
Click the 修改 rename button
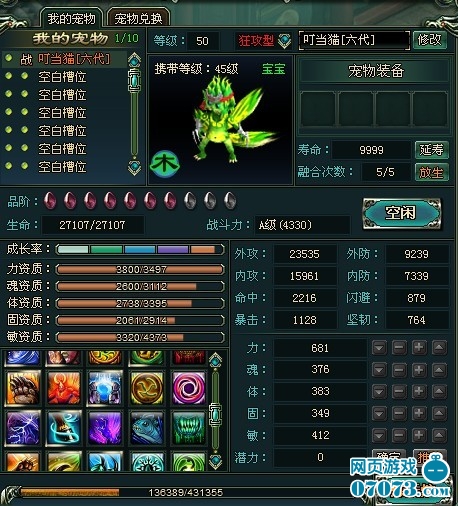pyautogui.click(x=430, y=40)
